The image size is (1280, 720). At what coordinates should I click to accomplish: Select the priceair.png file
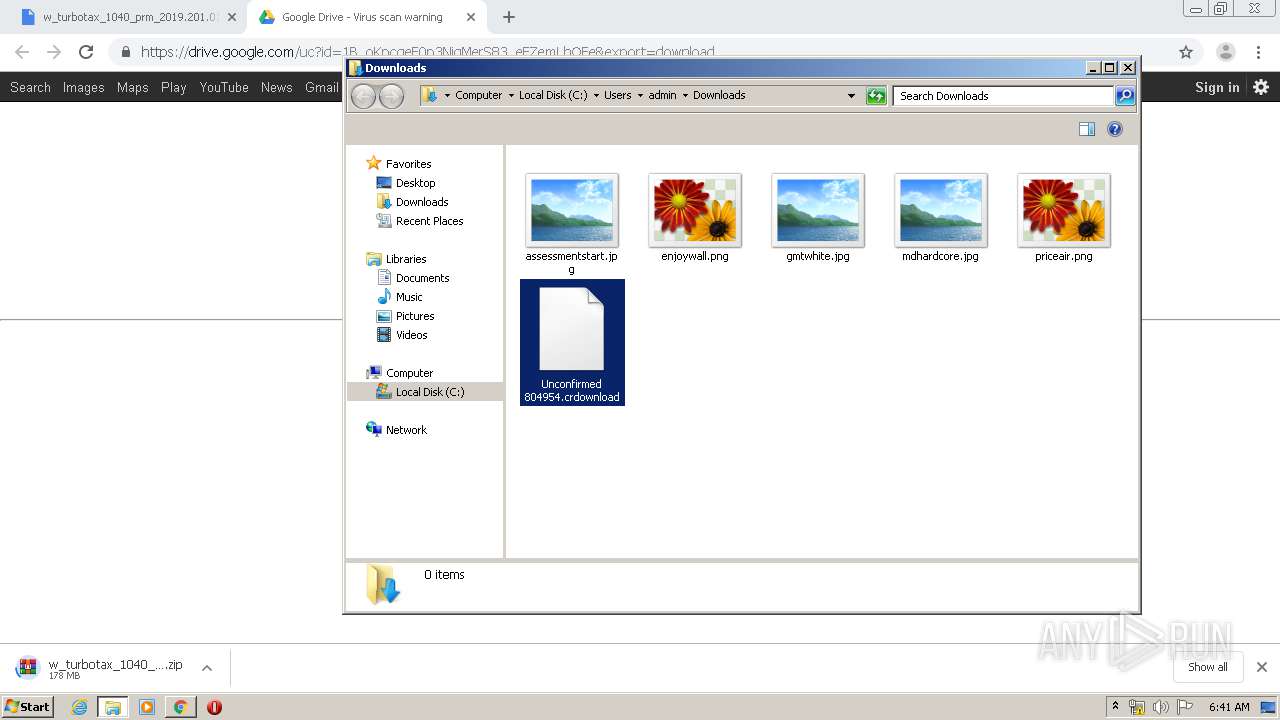[1064, 218]
